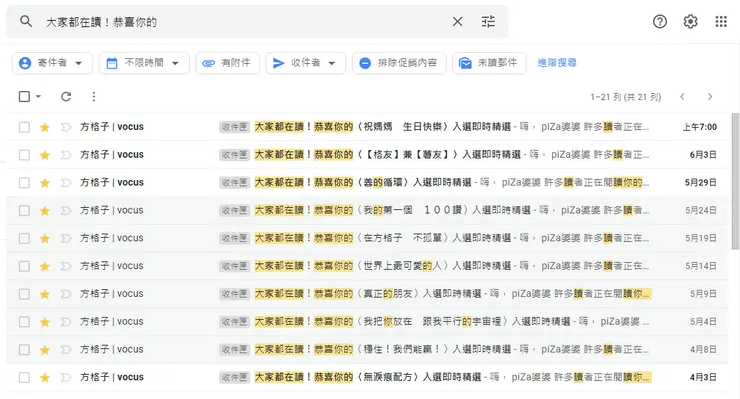This screenshot has height=399, width=740.
Task: Toggle star on 5月19日 email
Action: (x=45, y=238)
